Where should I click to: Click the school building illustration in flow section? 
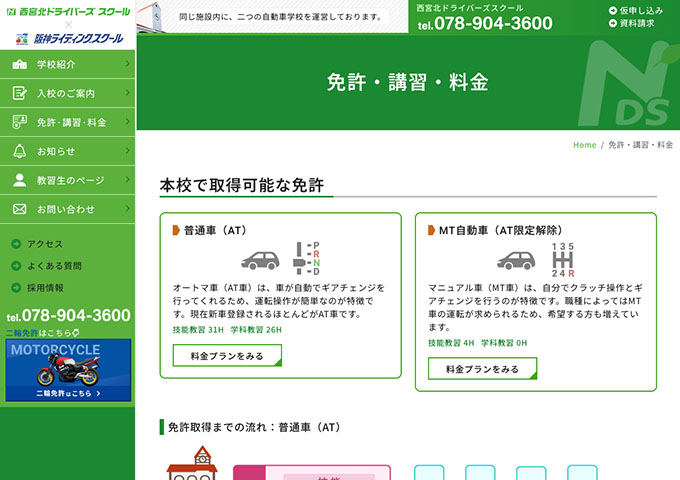click(x=193, y=463)
